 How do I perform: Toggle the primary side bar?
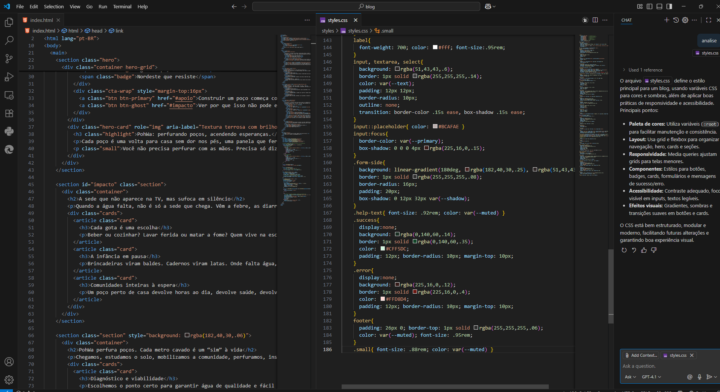point(649,6)
